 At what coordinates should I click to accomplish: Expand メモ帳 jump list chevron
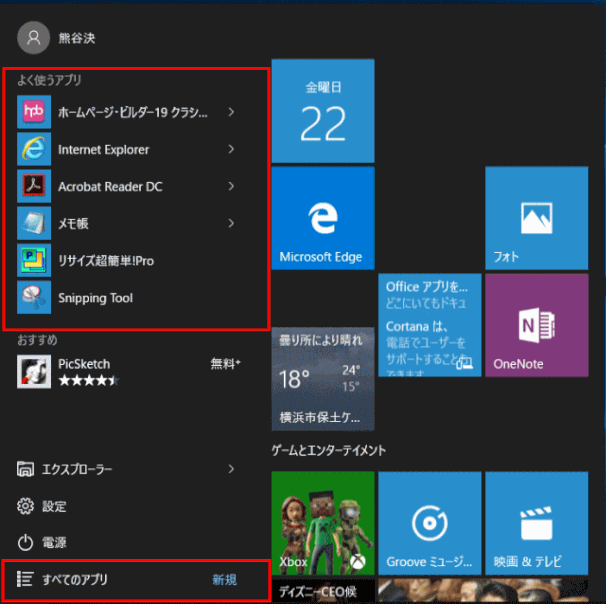231,223
